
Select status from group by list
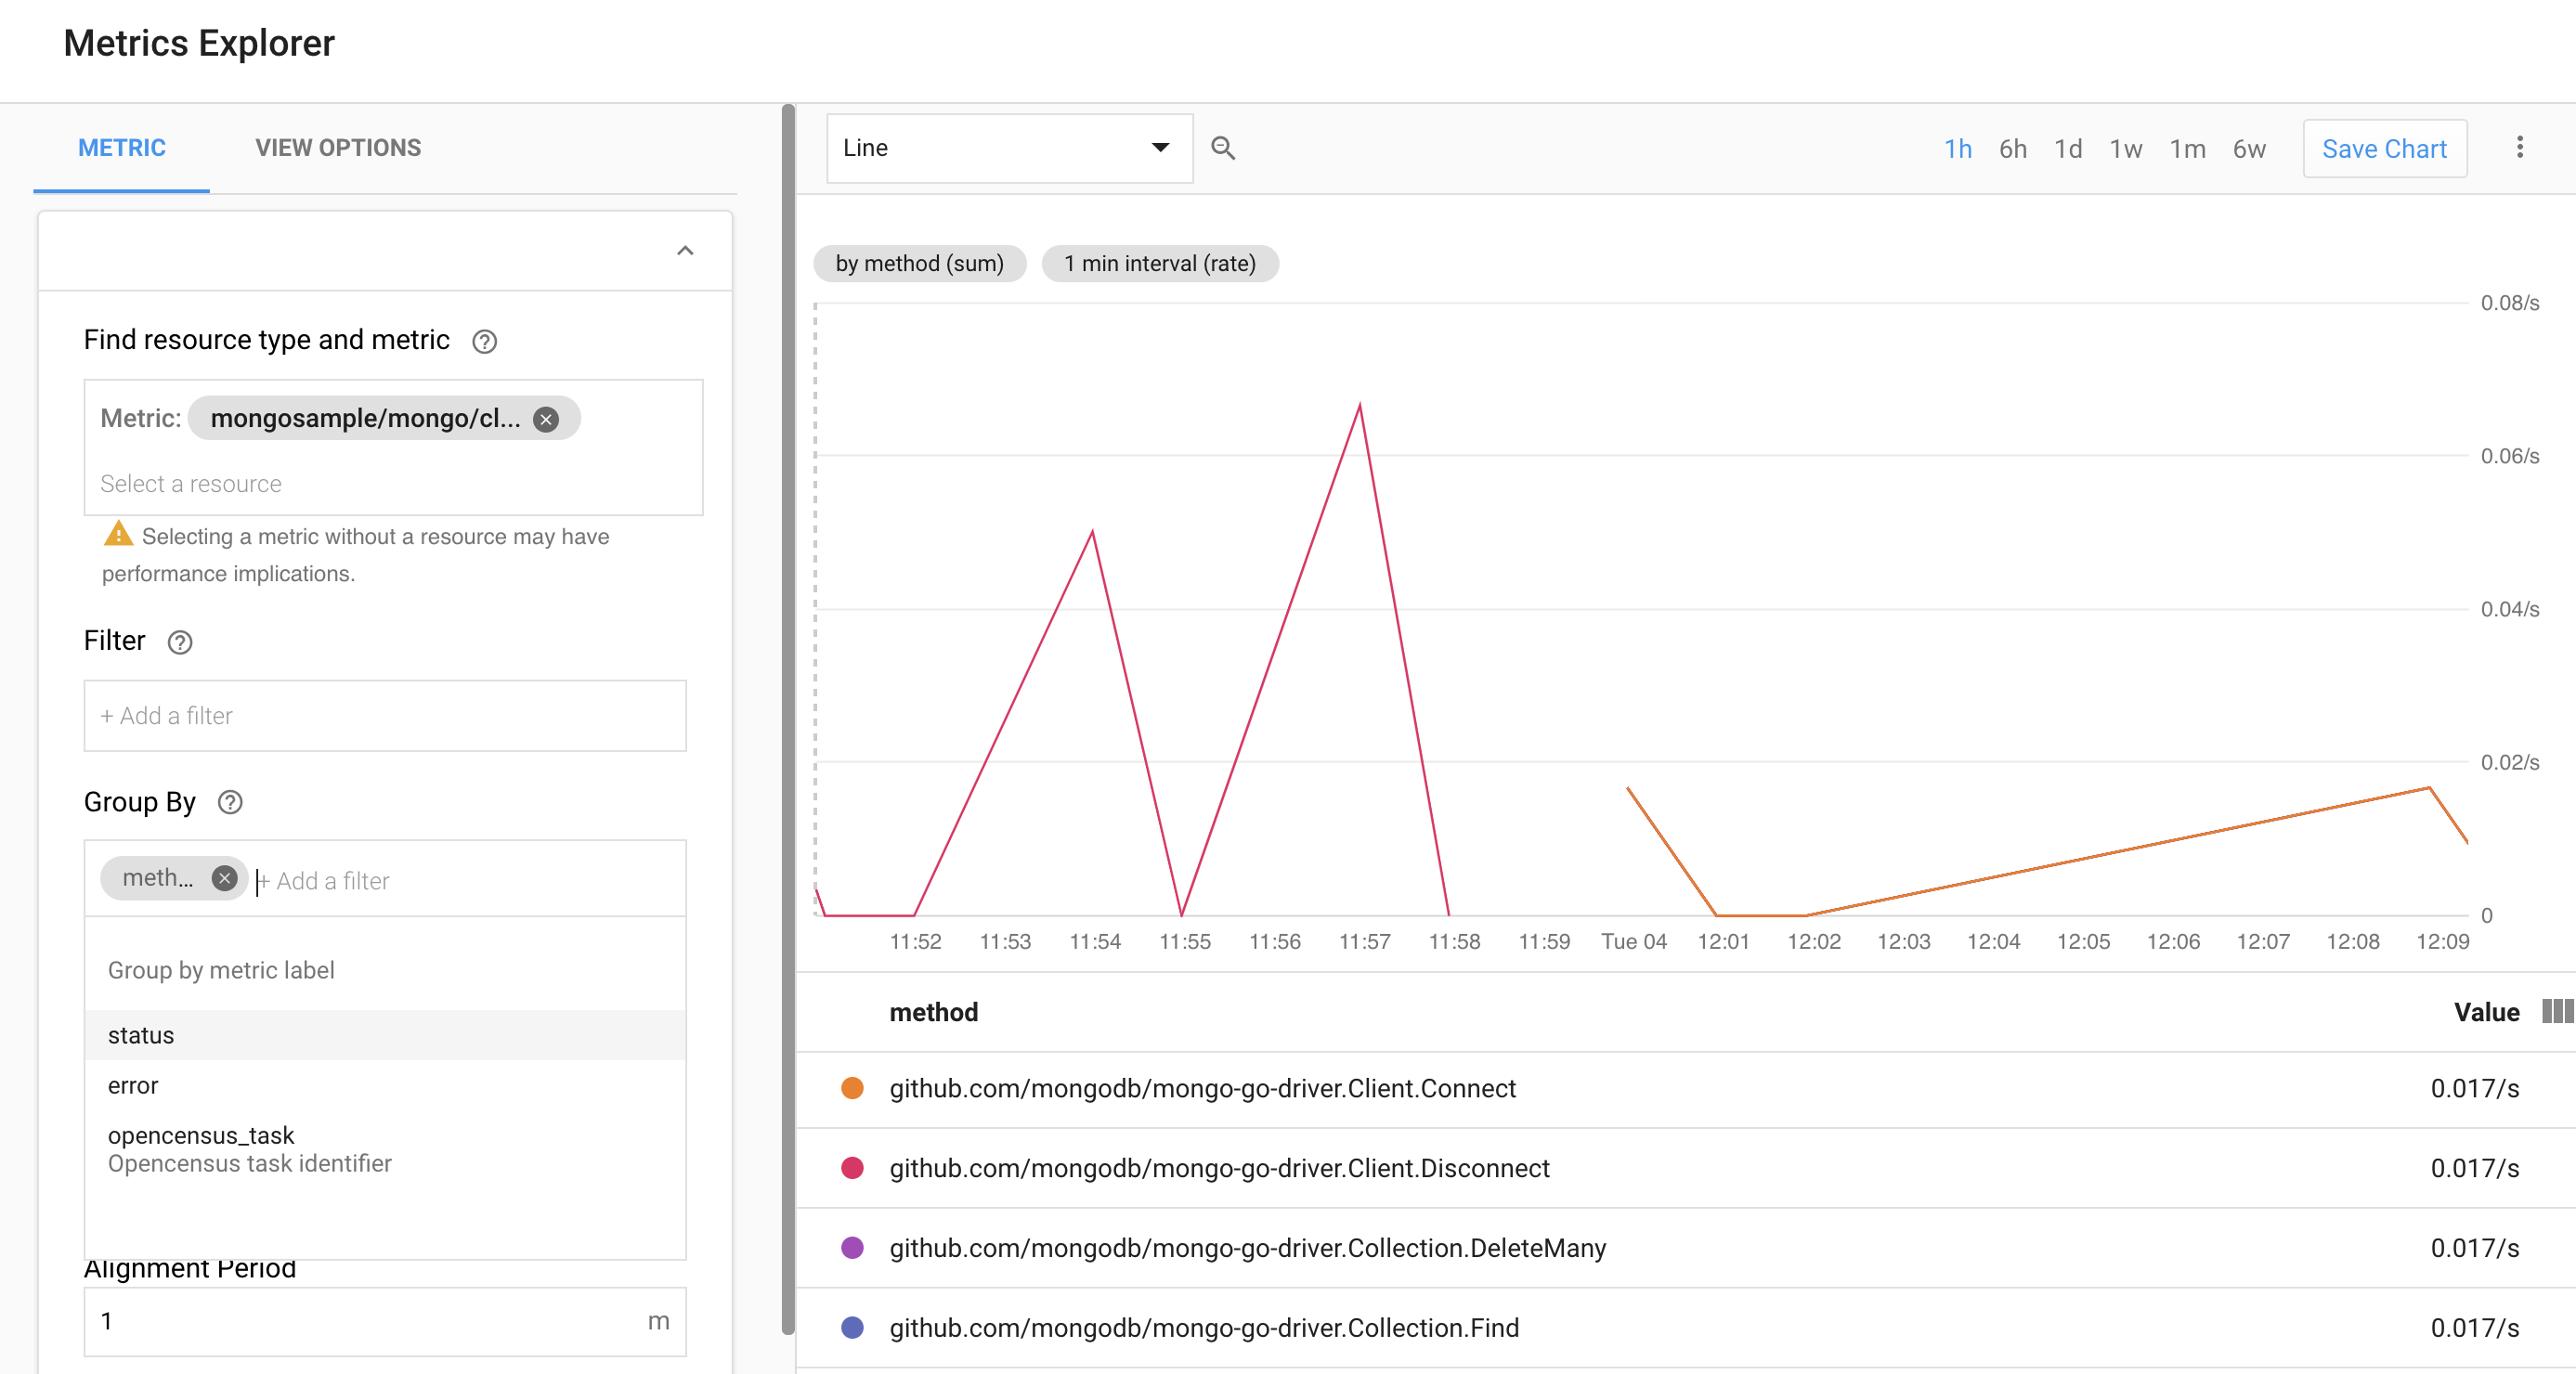tap(141, 1035)
